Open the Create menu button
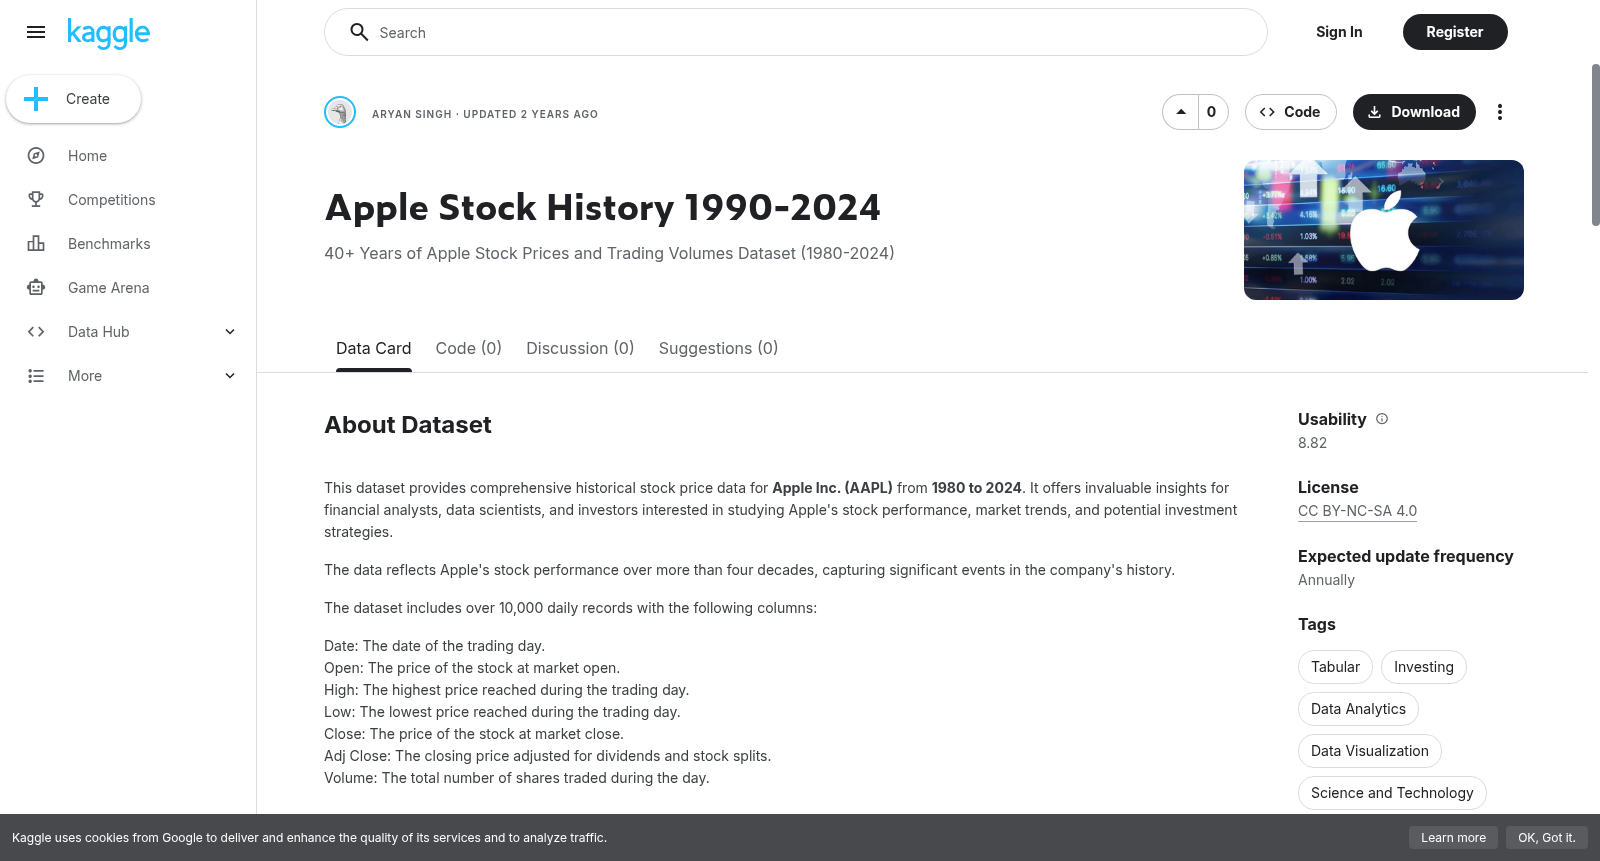Viewport: 1600px width, 861px height. [x=73, y=99]
